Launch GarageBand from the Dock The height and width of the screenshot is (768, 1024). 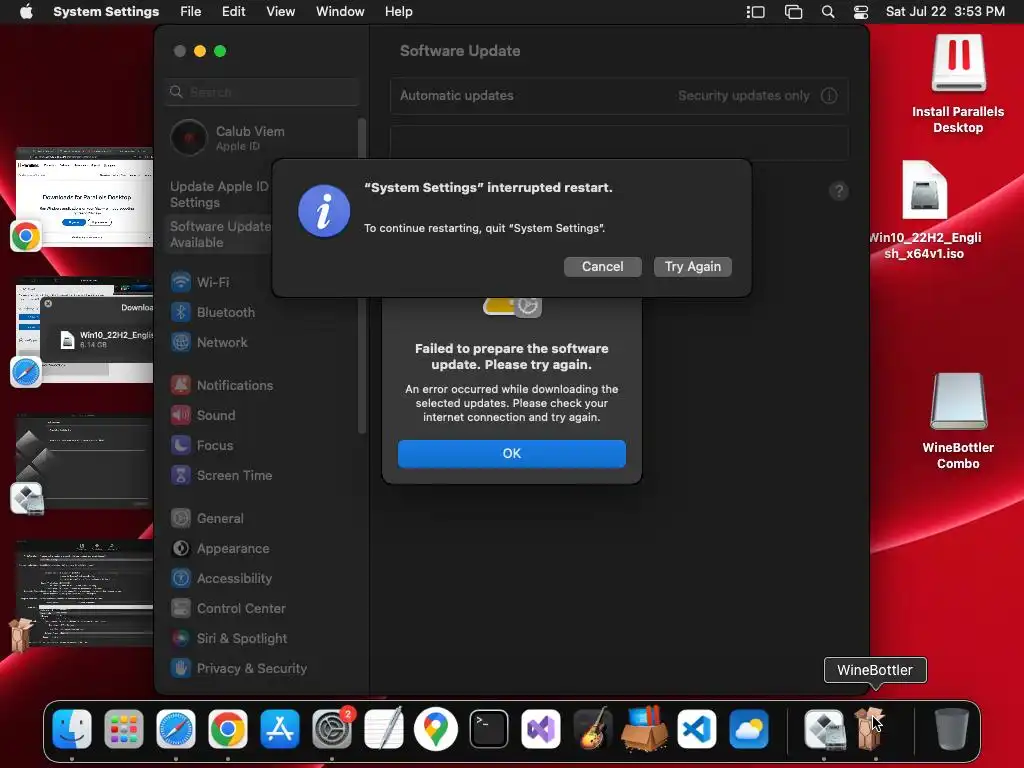coord(592,729)
